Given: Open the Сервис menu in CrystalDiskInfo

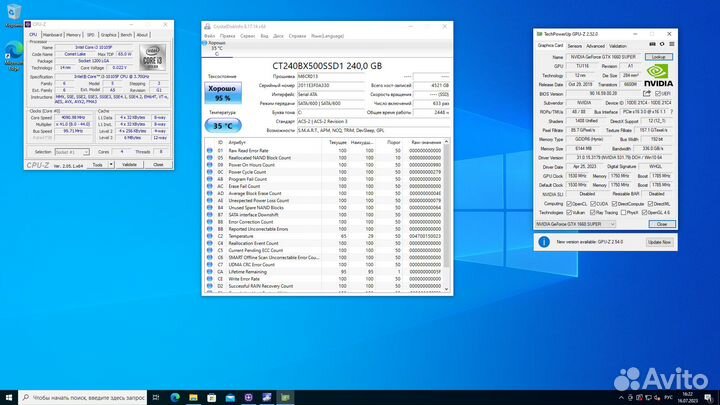Looking at the screenshot, I should [x=248, y=36].
